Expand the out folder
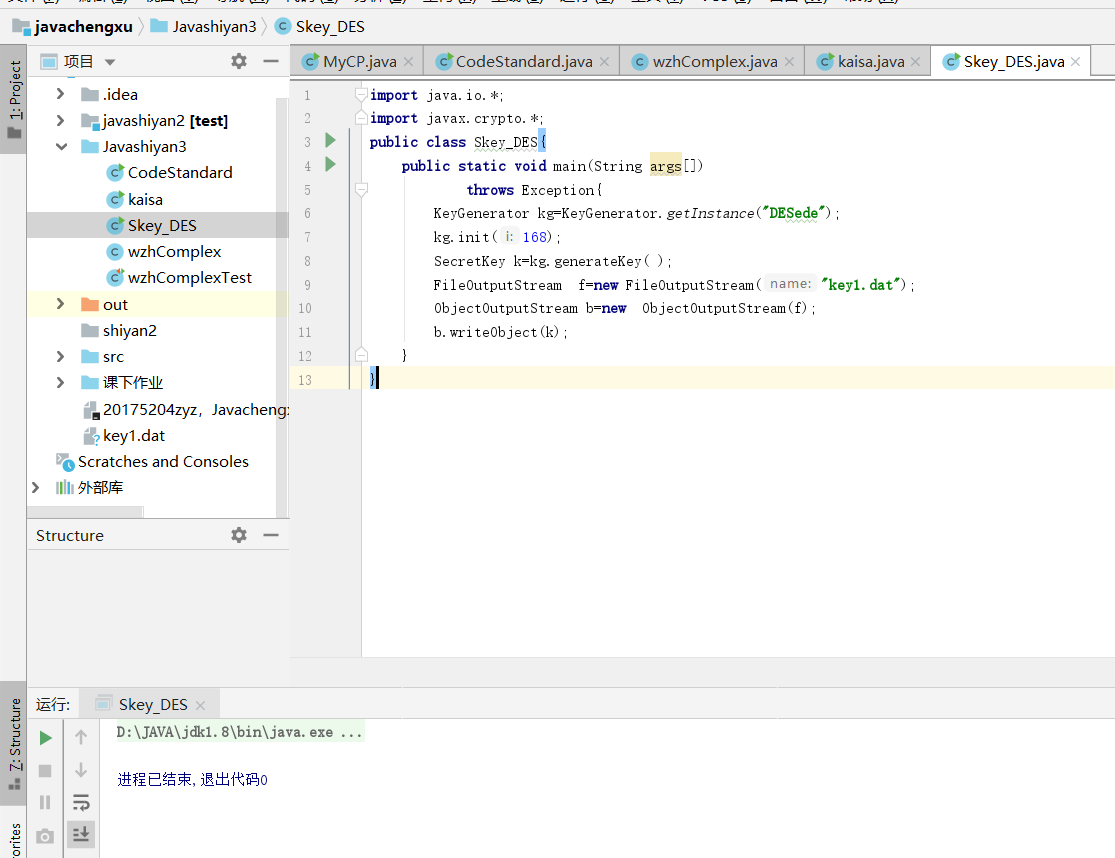The width and height of the screenshot is (1115, 858). pos(60,304)
